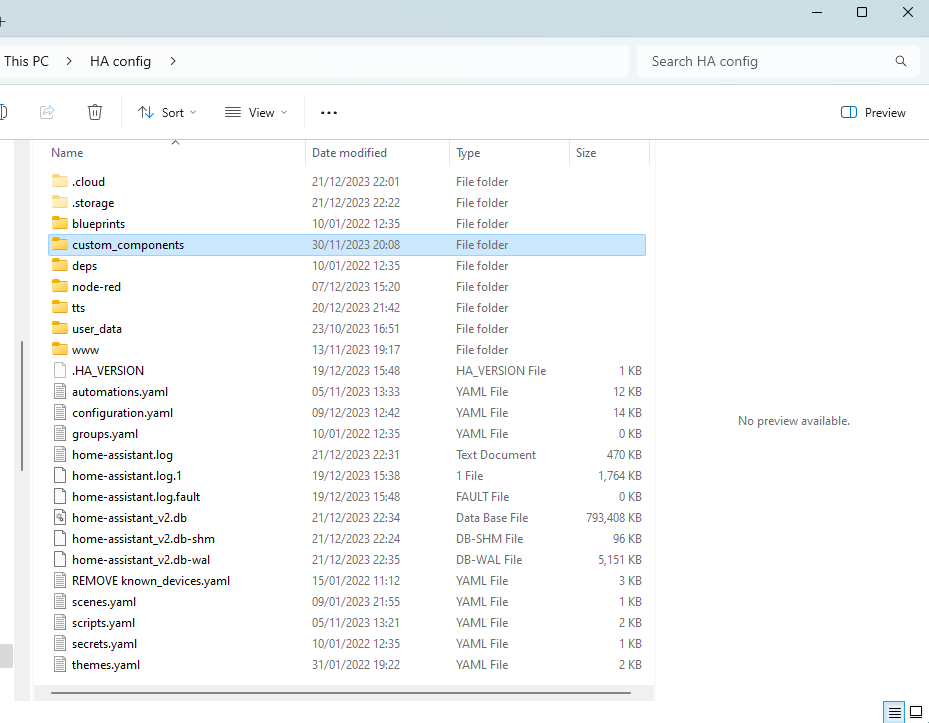
Task: Open the See more ellipsis menu
Action: pyautogui.click(x=328, y=112)
